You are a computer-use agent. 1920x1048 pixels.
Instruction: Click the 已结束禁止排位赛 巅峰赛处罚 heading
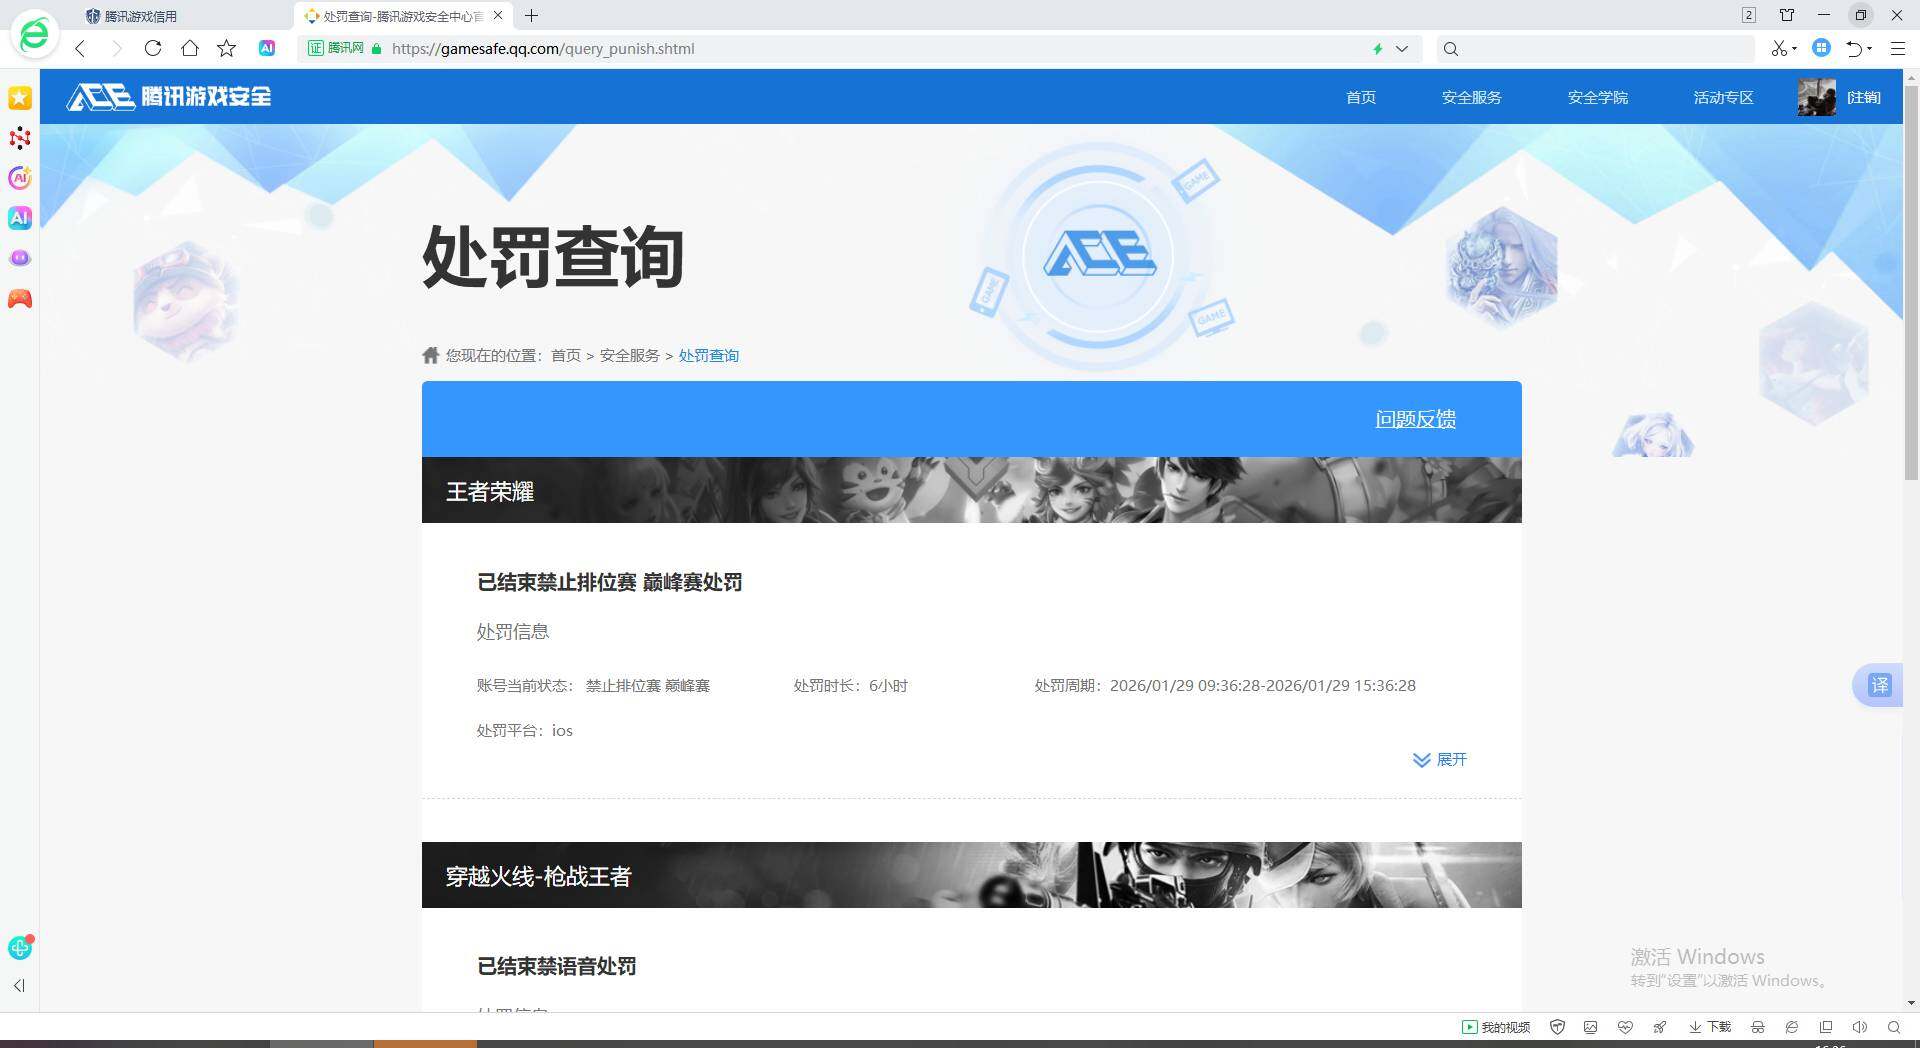(x=610, y=582)
